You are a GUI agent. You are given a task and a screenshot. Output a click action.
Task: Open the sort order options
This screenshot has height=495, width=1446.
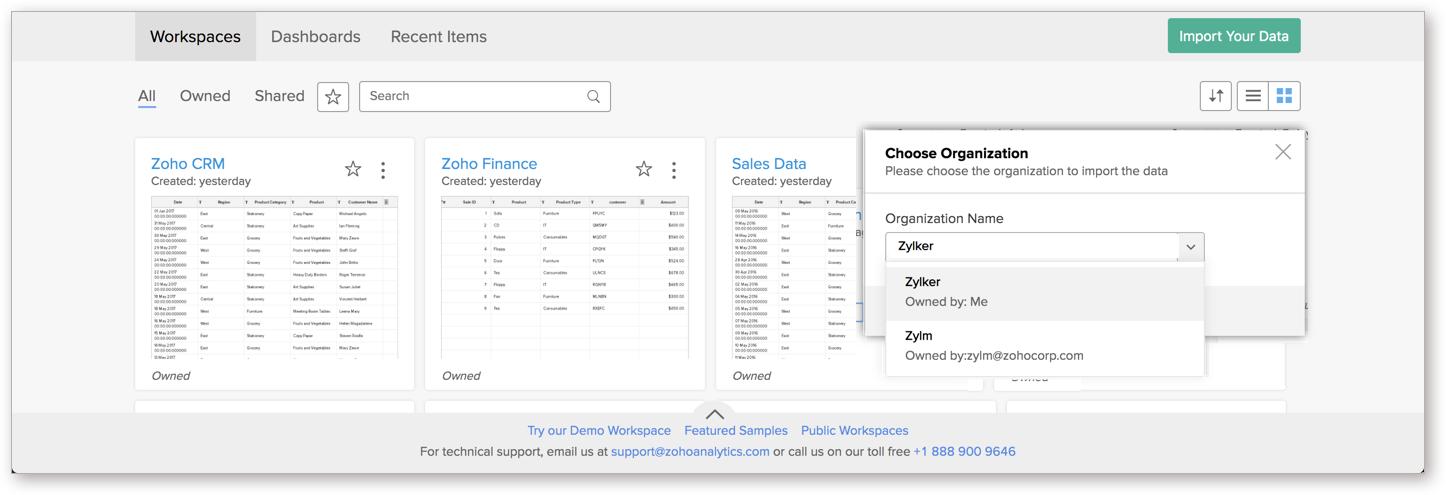coord(1216,96)
